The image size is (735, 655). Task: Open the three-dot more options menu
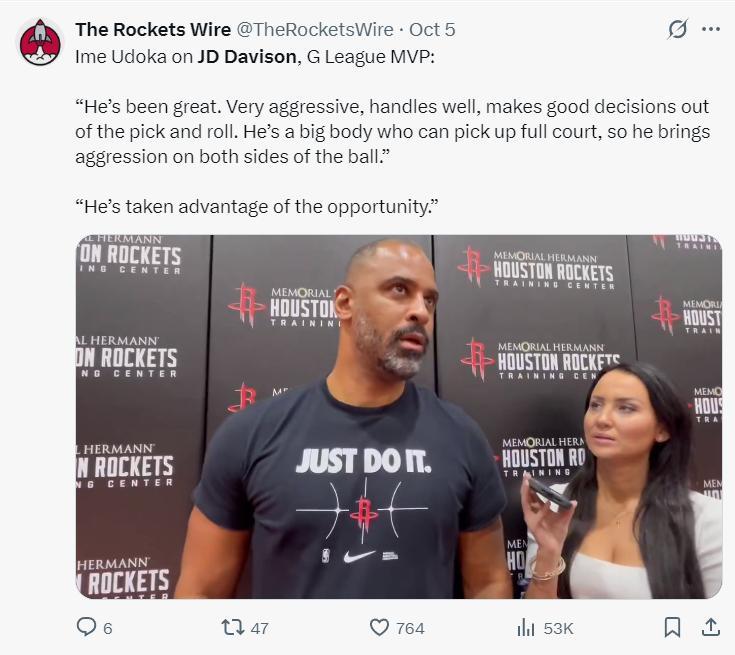click(711, 29)
